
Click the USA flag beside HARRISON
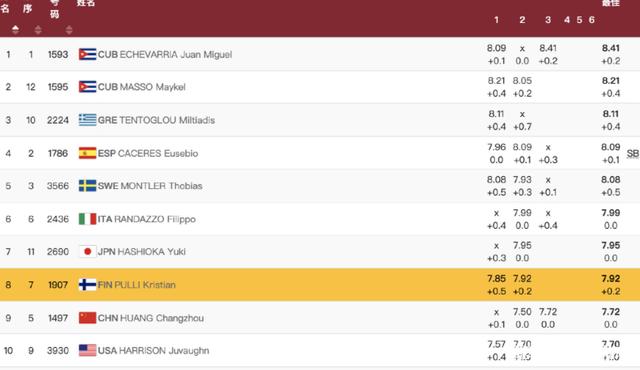point(87,350)
